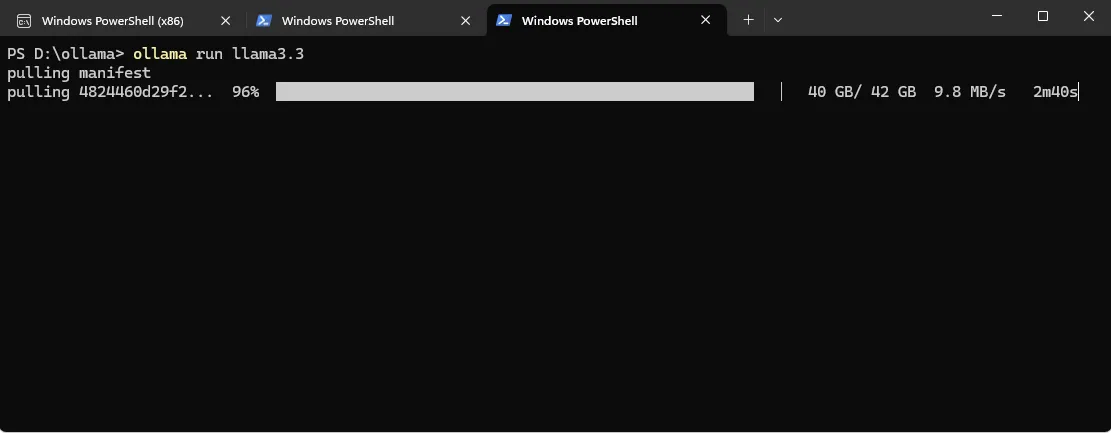Minimize the terminal window

(997, 16)
